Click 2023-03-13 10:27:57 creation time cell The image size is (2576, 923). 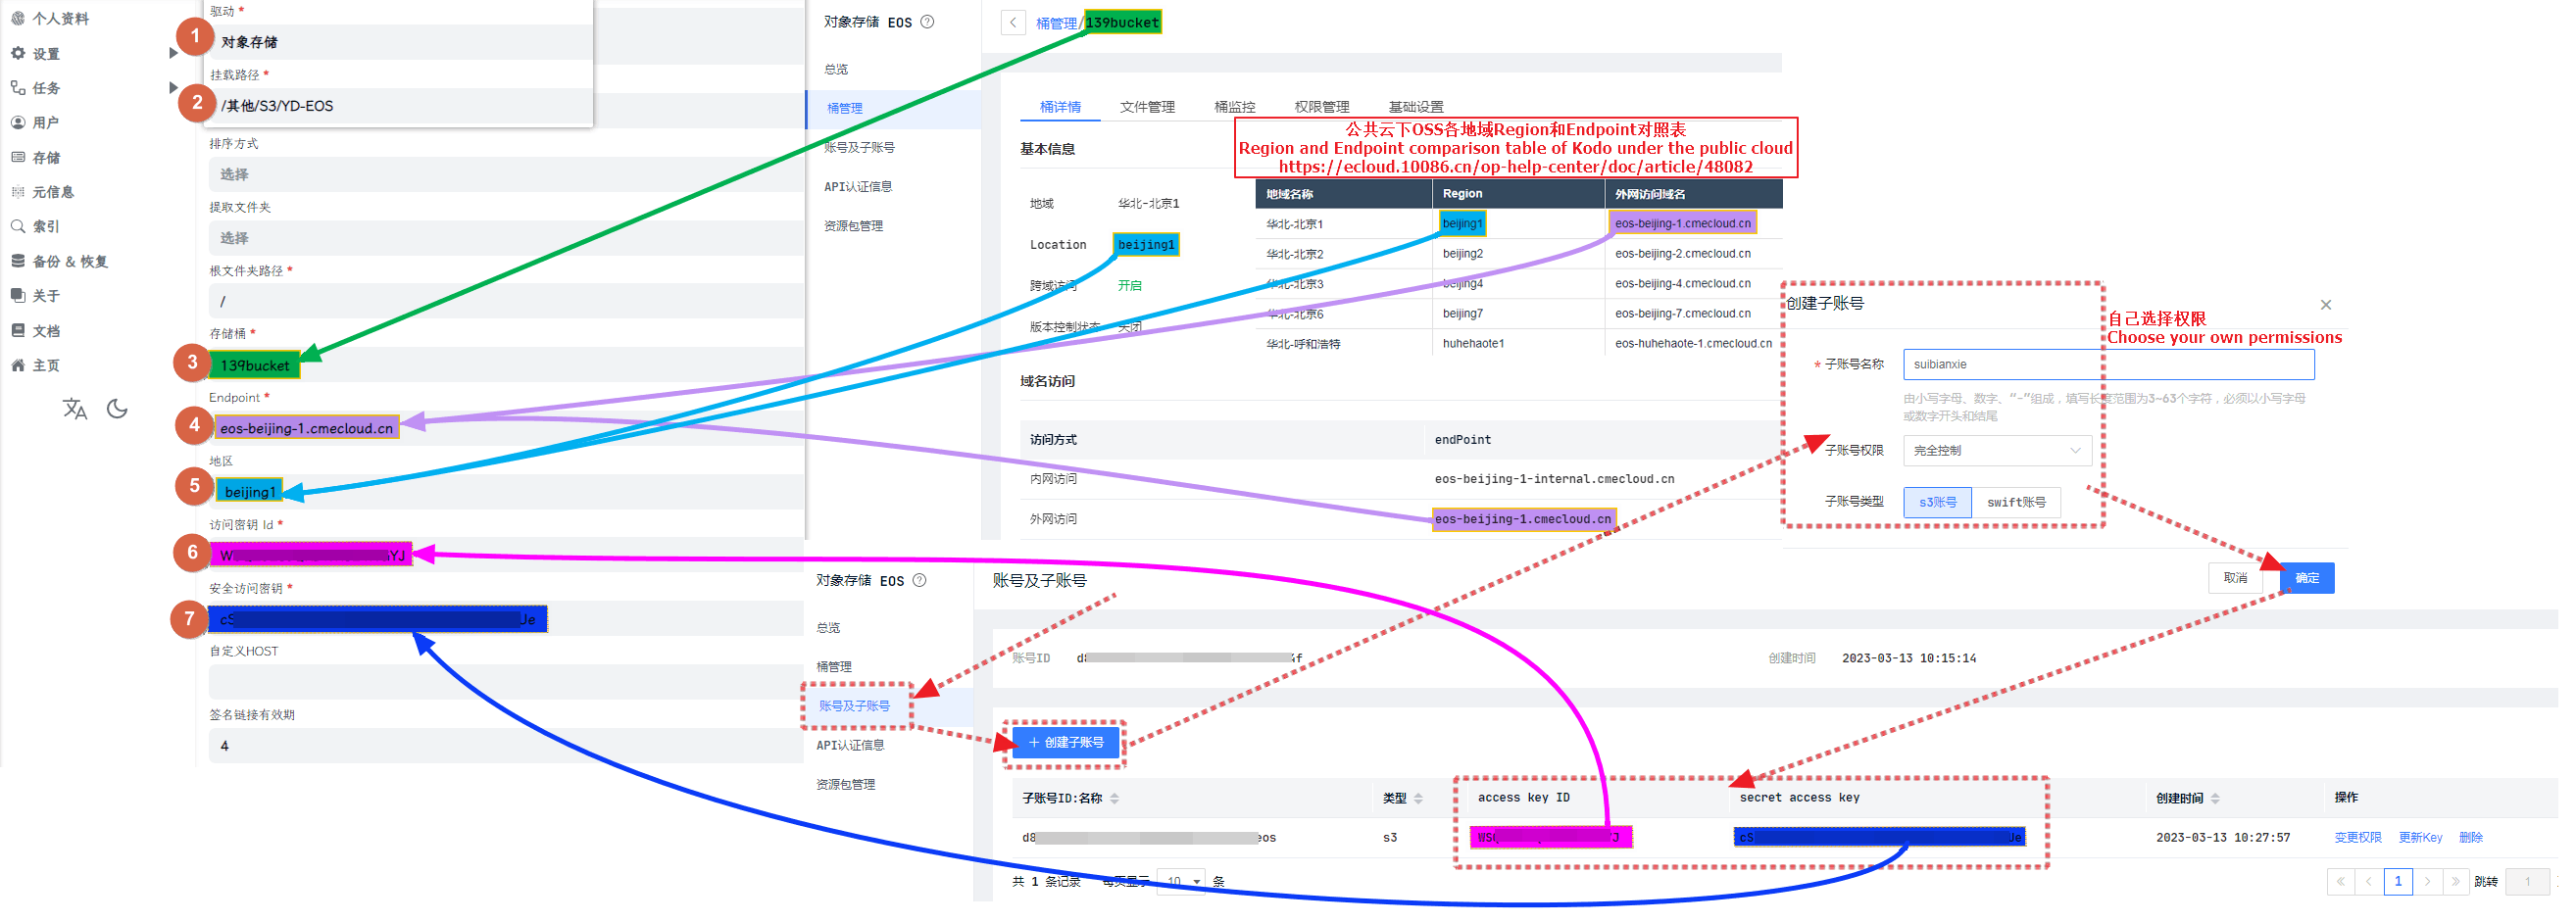[x=2222, y=838]
